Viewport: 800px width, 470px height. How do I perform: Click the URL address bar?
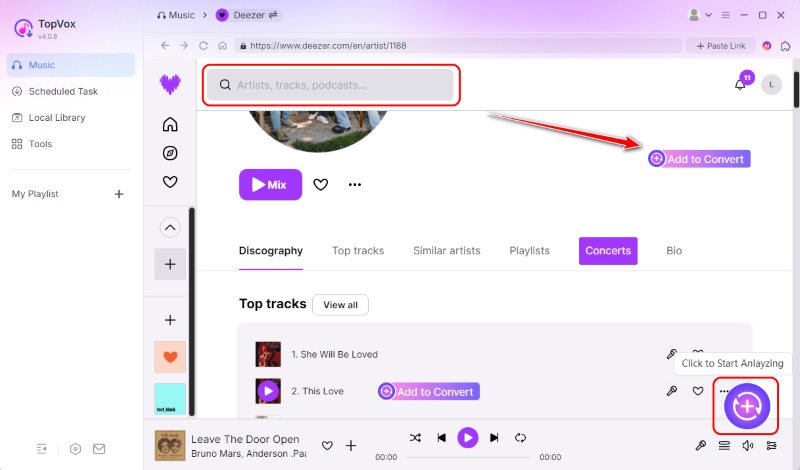[x=458, y=45]
